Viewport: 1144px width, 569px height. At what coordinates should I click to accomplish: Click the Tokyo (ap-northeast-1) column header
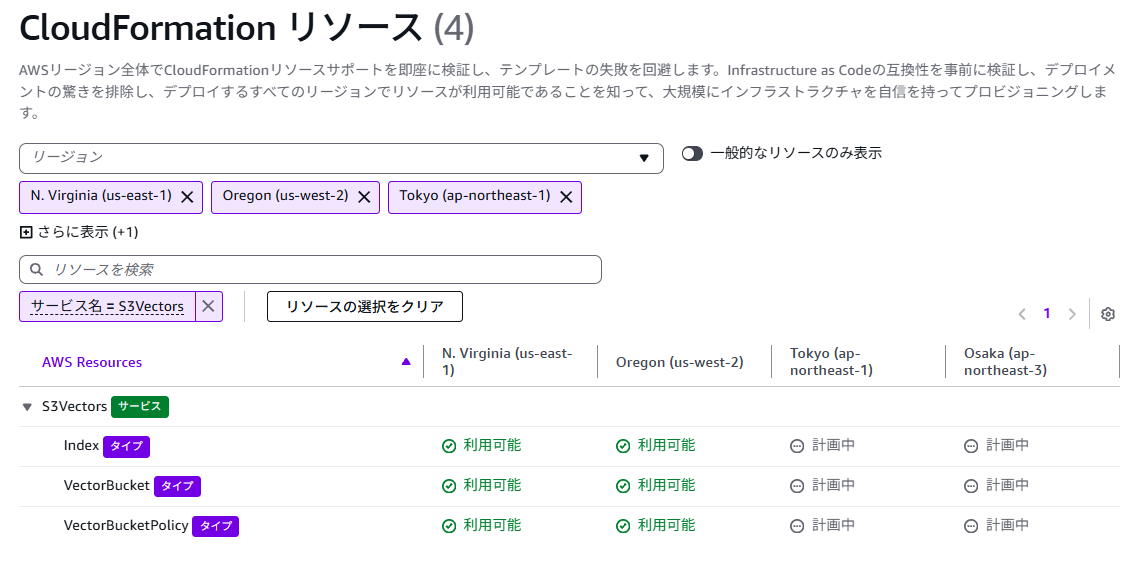click(832, 362)
